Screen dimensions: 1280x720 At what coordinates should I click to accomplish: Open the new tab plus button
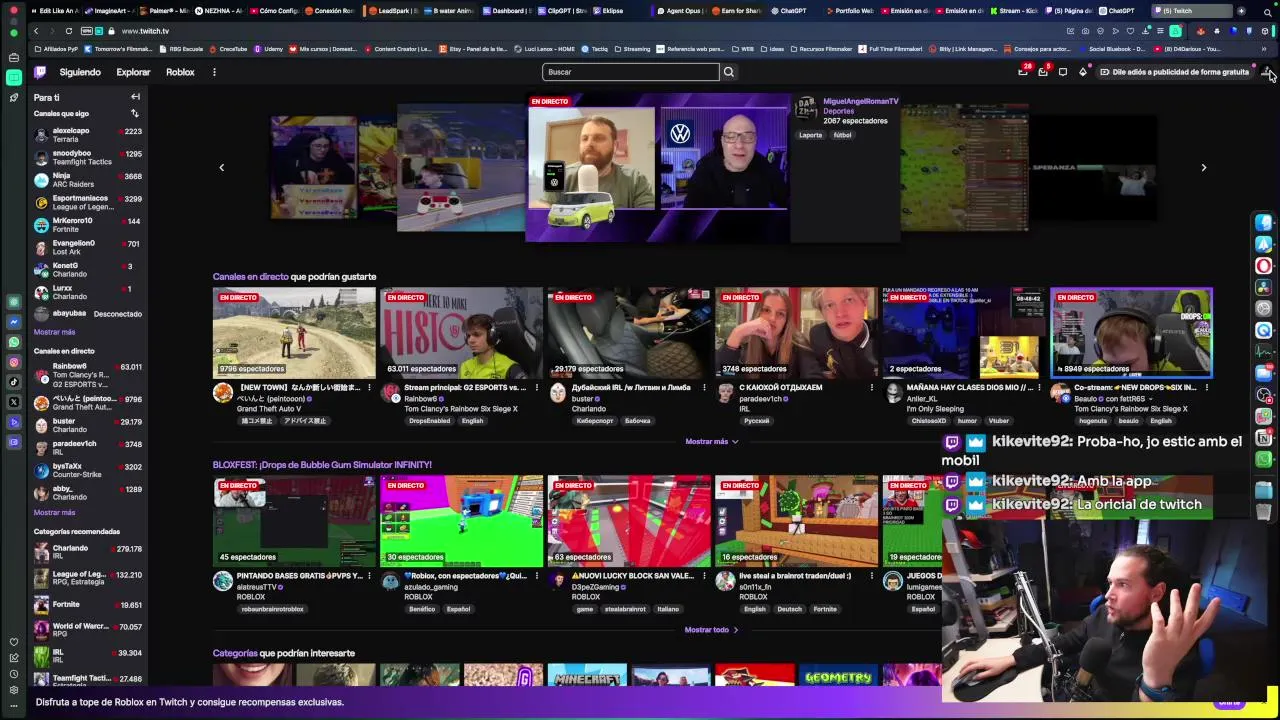(1241, 11)
